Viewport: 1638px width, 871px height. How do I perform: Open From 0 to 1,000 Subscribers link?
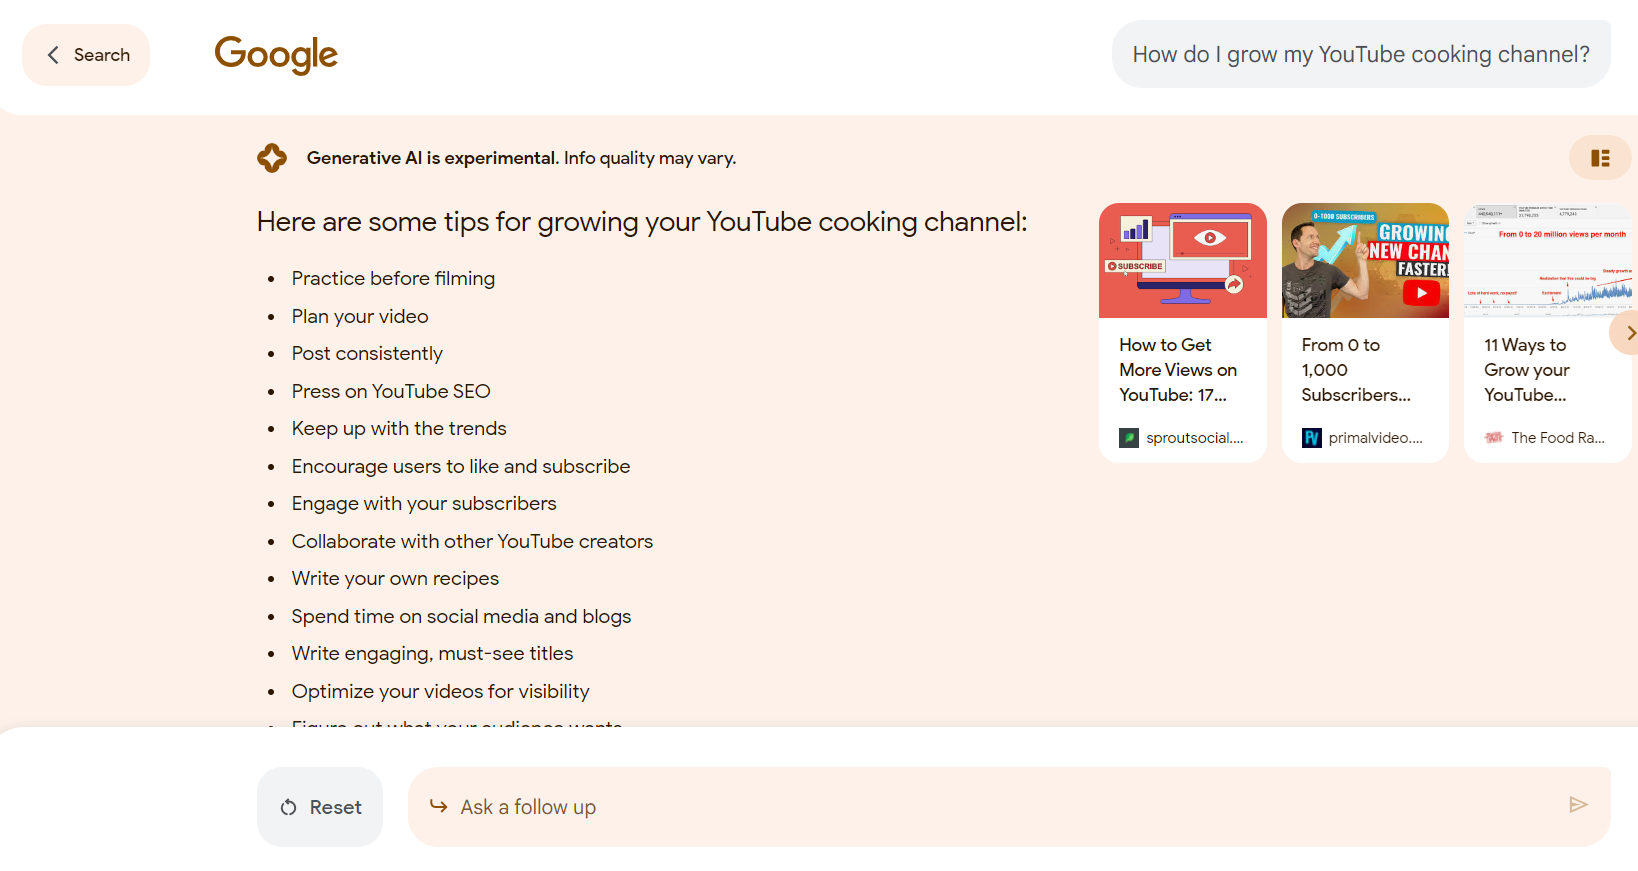point(1356,370)
